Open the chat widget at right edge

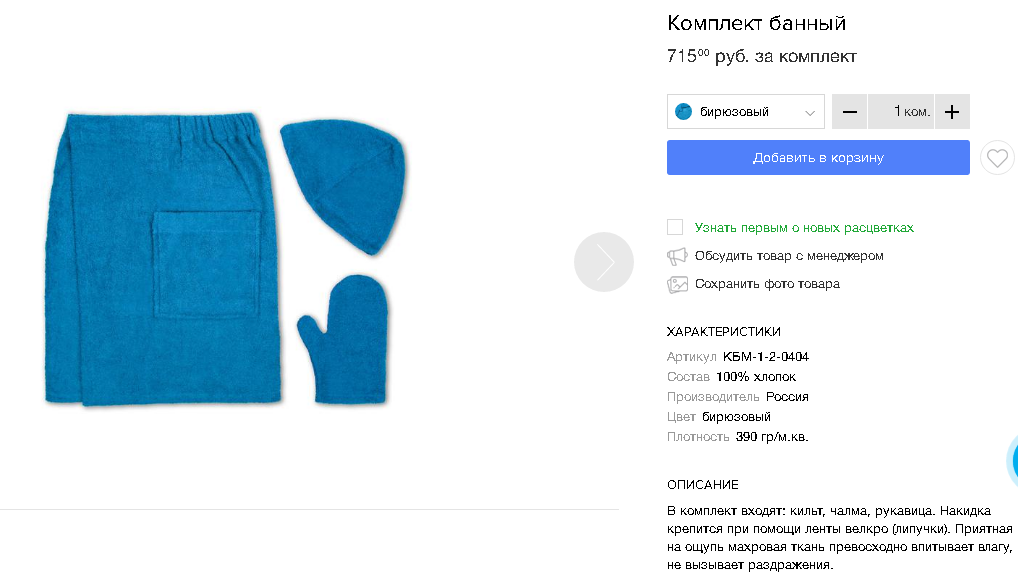point(1012,461)
